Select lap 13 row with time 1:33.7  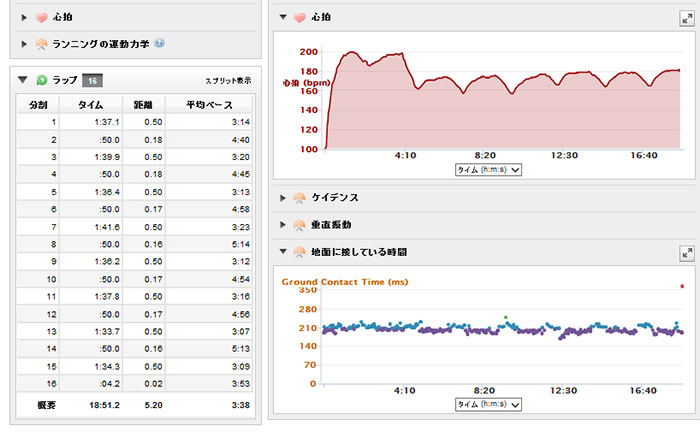[134, 332]
